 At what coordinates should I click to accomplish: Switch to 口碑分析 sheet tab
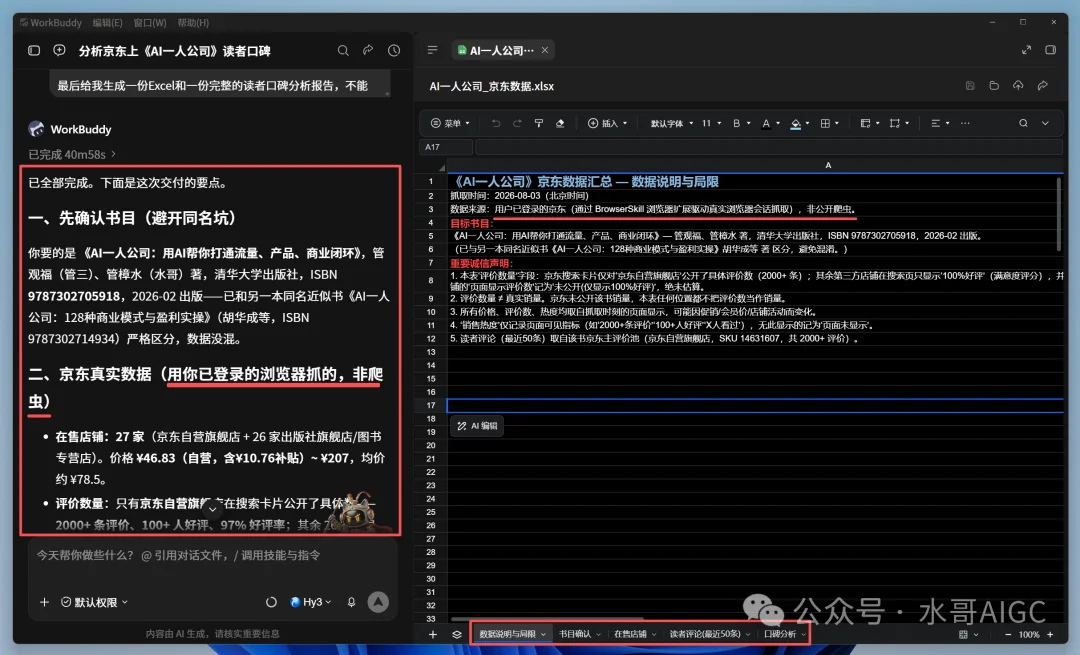pos(784,634)
